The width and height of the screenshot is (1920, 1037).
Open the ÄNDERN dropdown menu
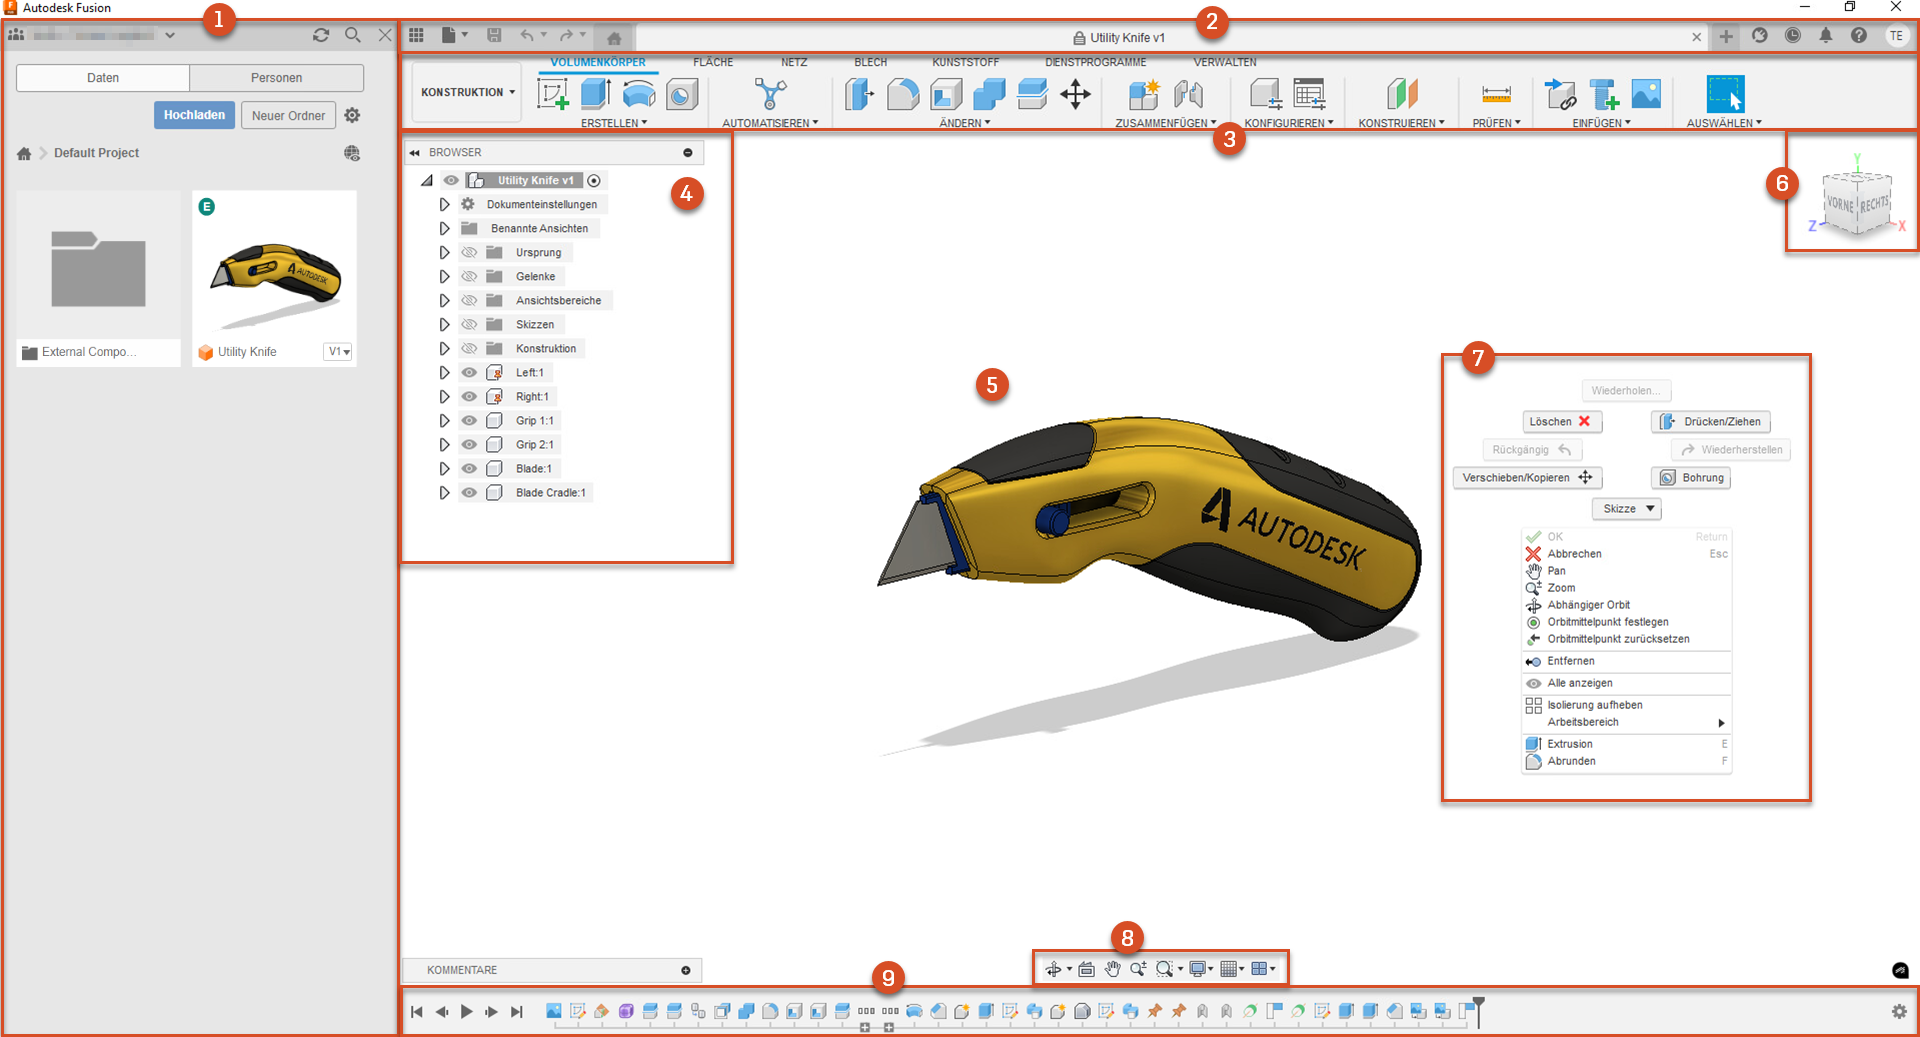point(965,123)
